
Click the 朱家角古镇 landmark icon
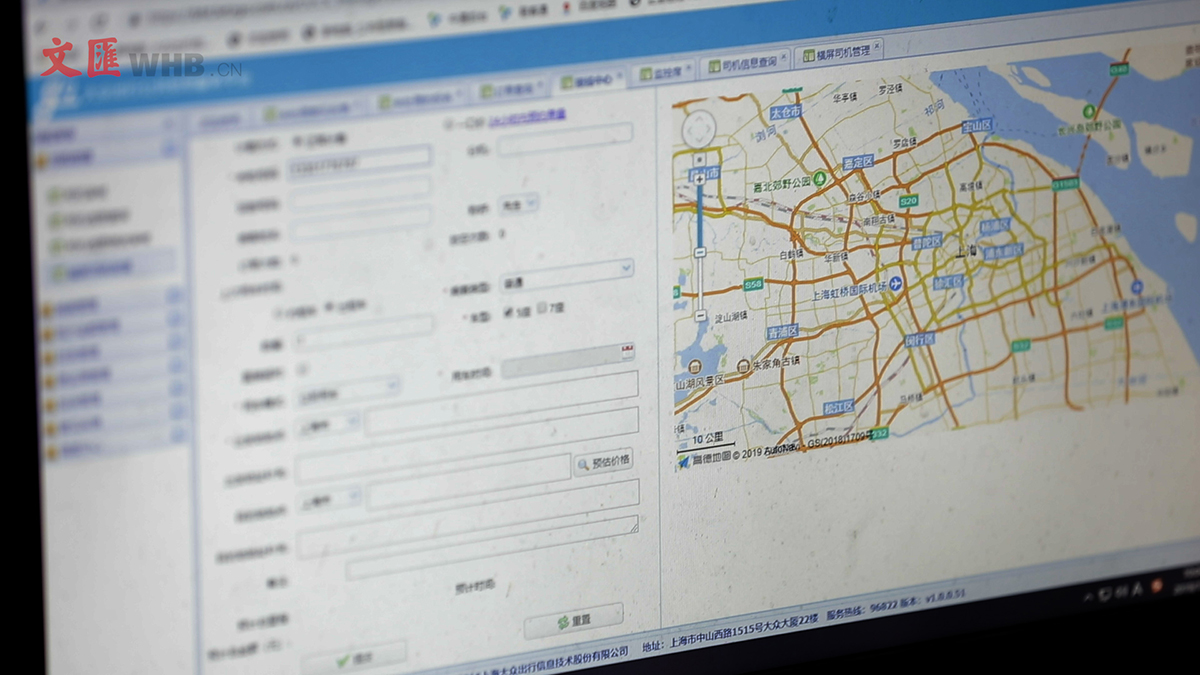click(x=742, y=367)
